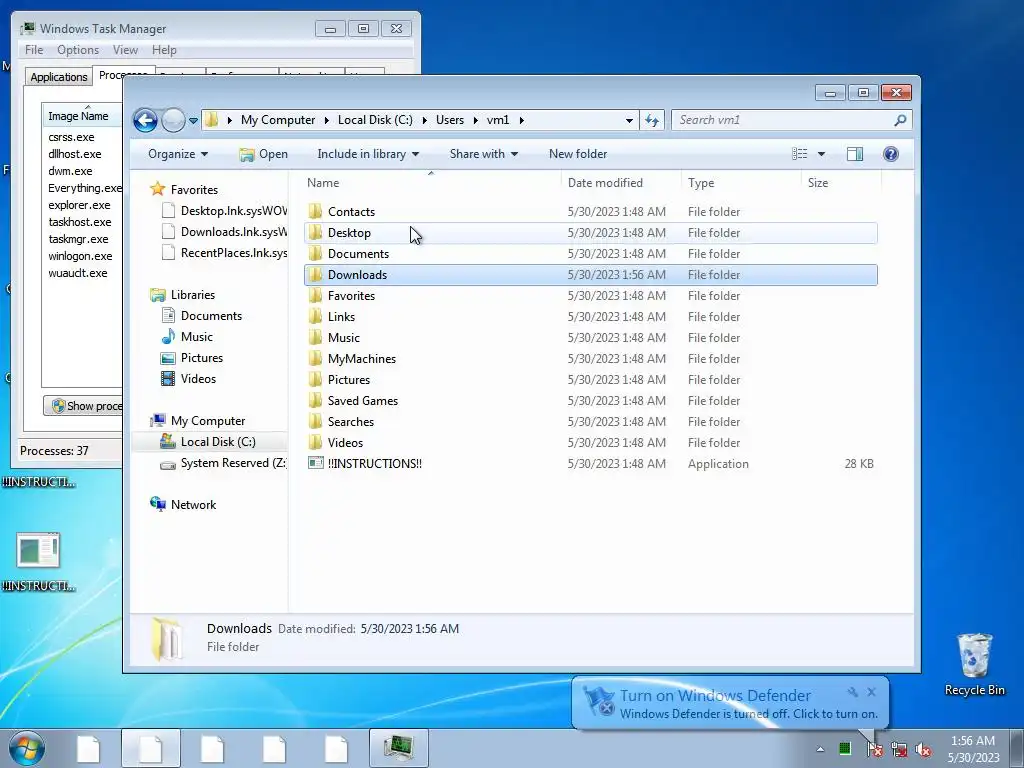
Task: Select the Downloads row text
Action: (357, 275)
